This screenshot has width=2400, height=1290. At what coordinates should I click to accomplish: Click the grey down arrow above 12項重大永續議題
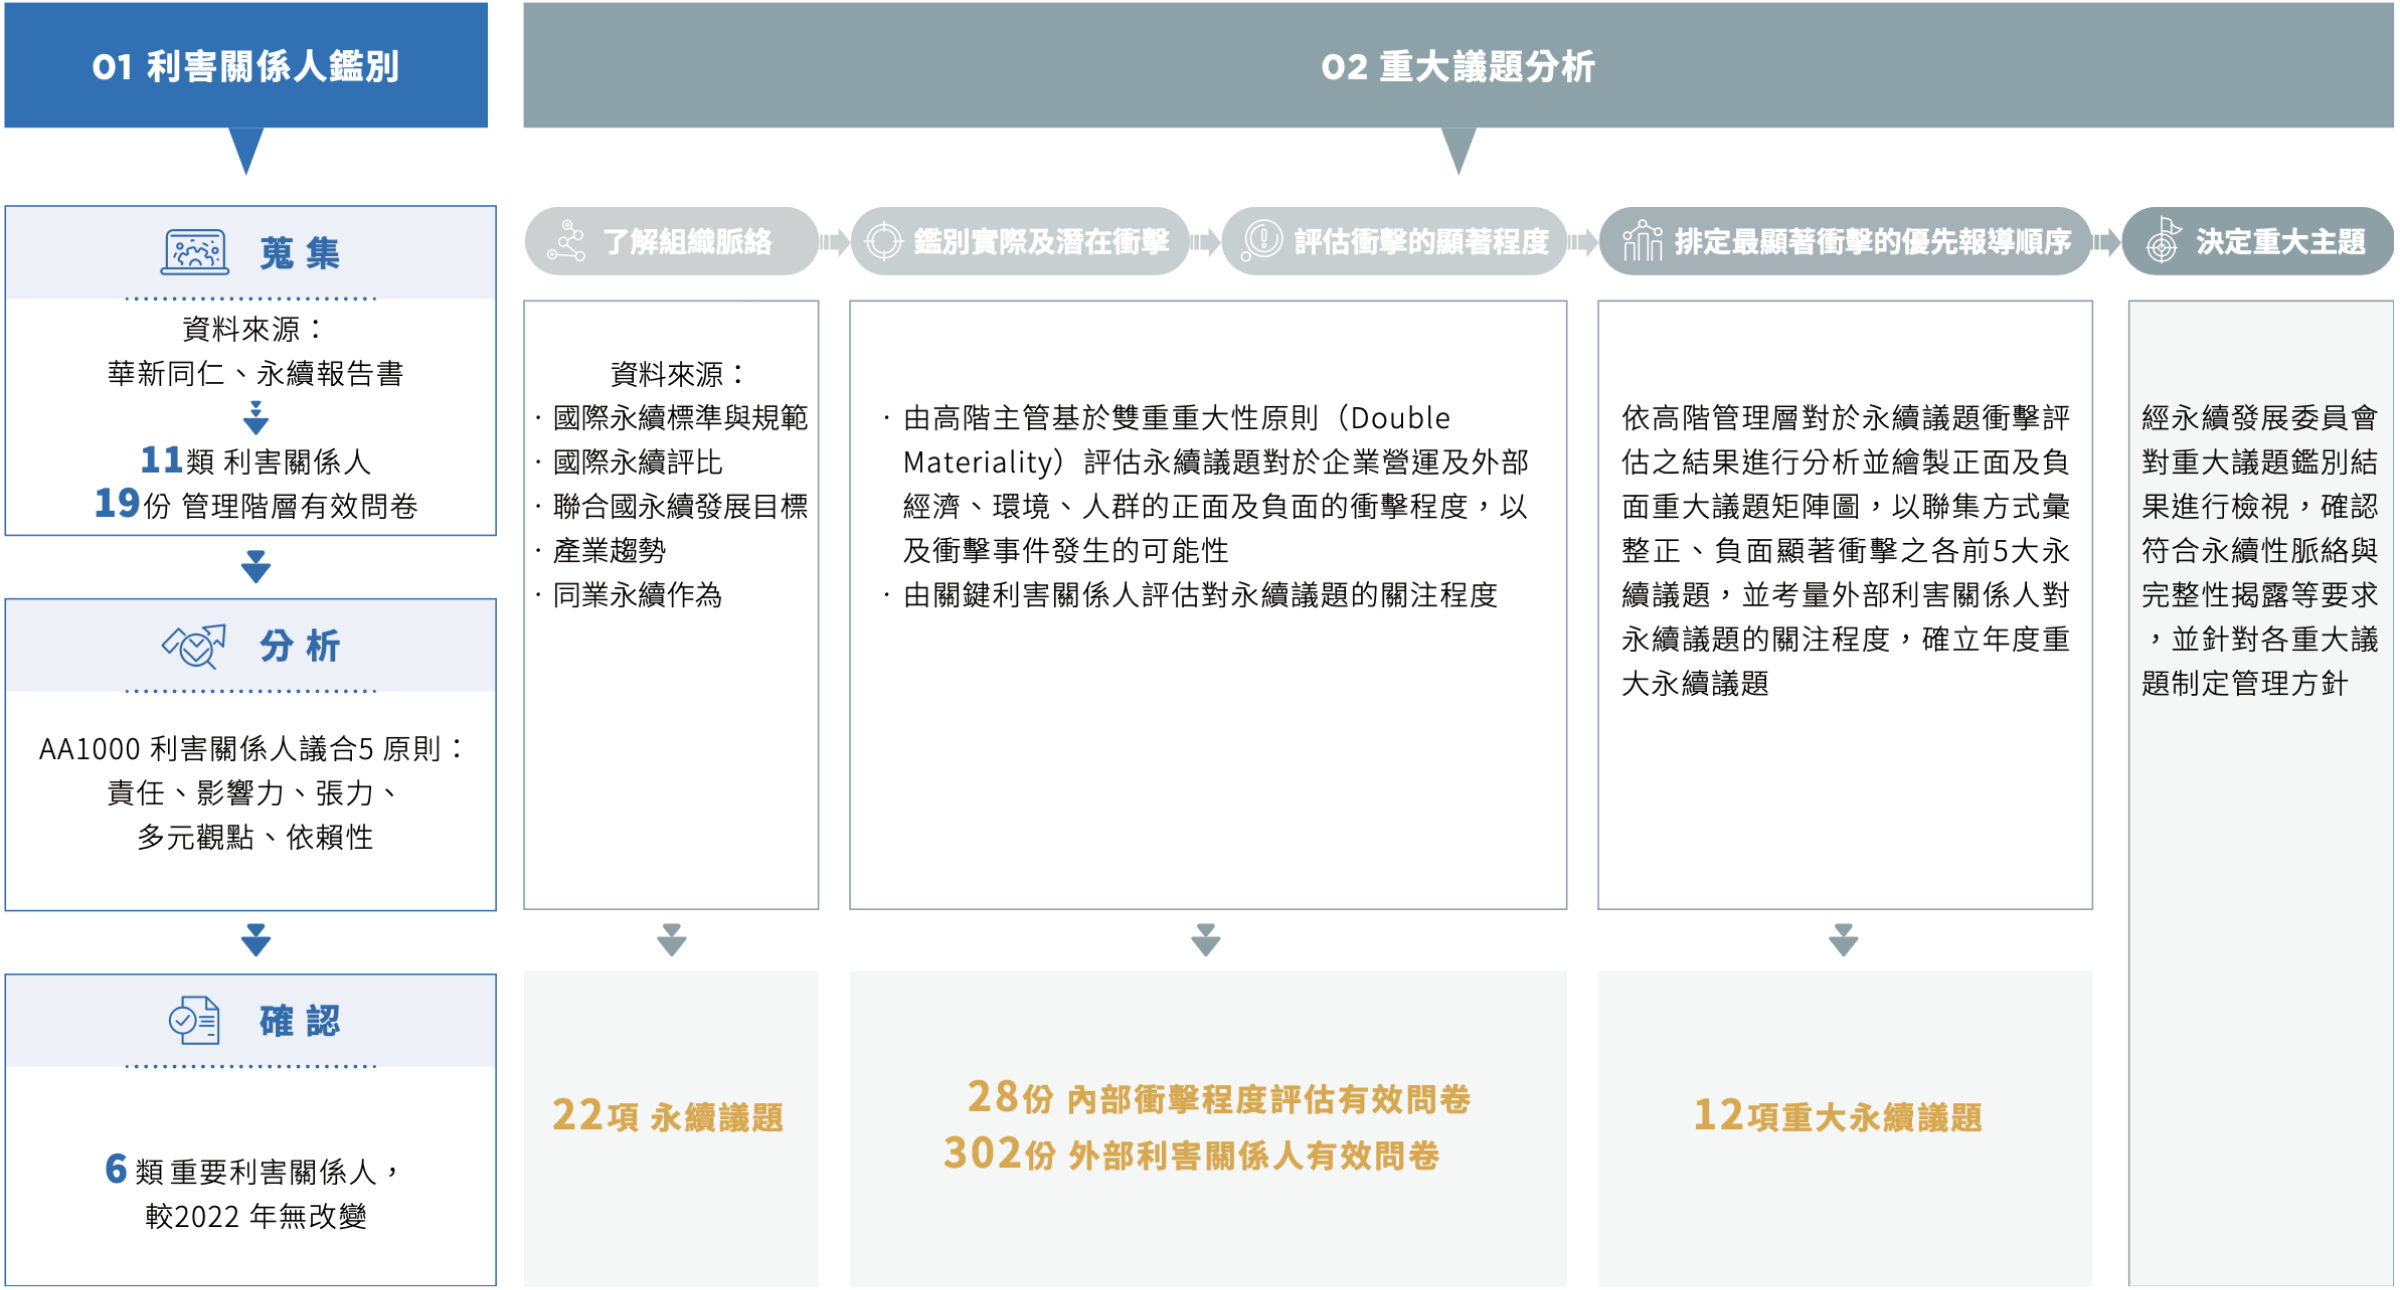click(1843, 940)
